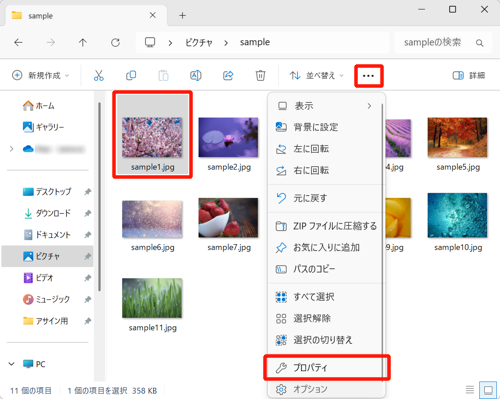Screen dimensions: 500x399
Task: Select sample5.jpg autumn thumbnail
Action: 457,137
